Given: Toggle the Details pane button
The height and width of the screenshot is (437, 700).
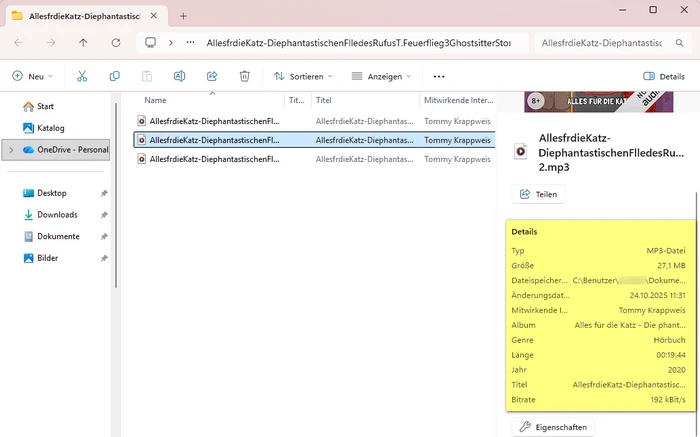Looking at the screenshot, I should (664, 76).
